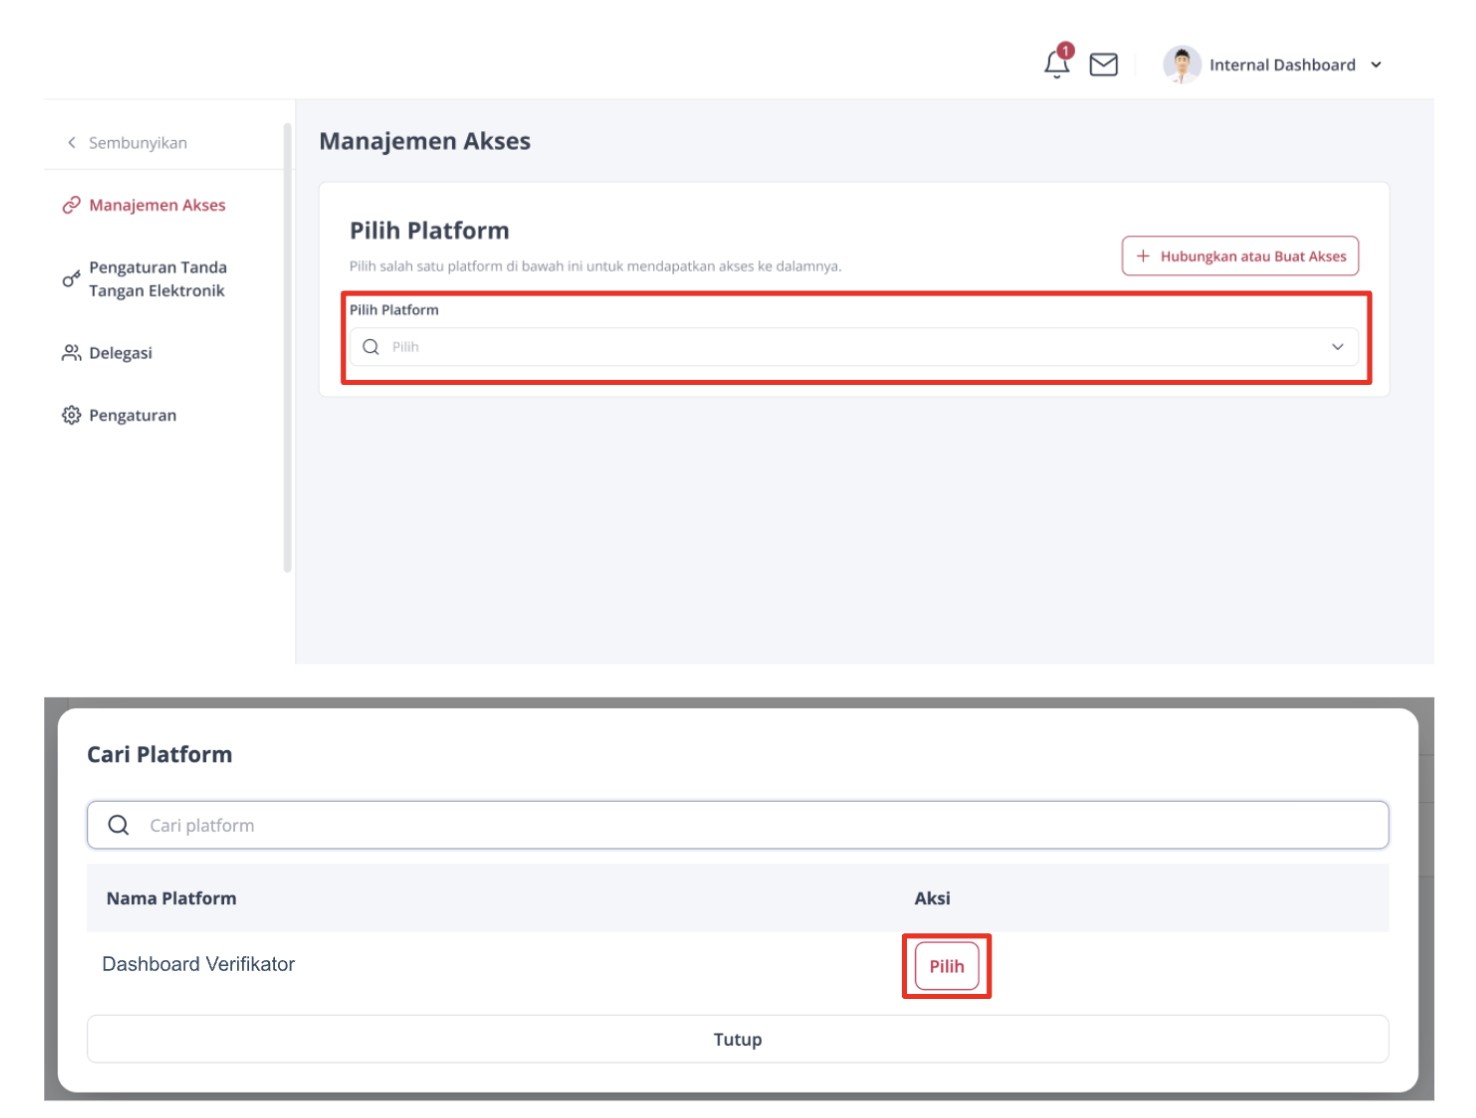Open the Pengaturan menu item

(132, 415)
